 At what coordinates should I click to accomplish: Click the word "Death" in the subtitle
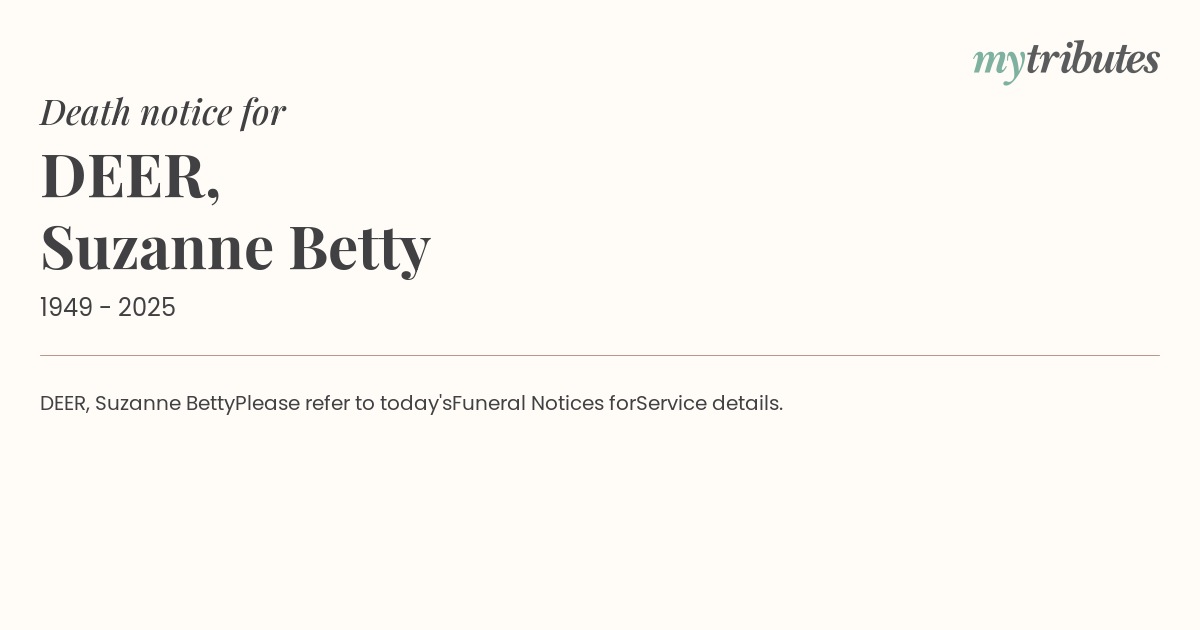click(x=85, y=112)
